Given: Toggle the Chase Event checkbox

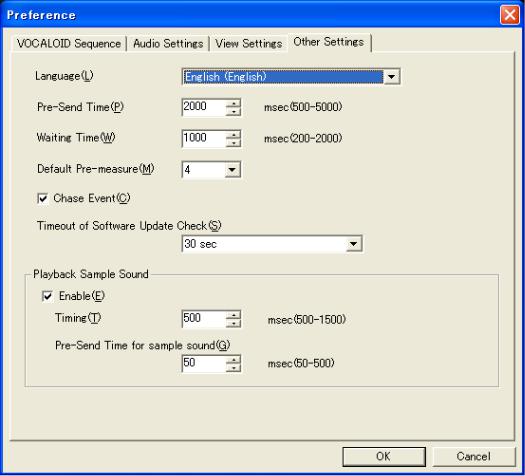Looking at the screenshot, I should click(x=43, y=198).
